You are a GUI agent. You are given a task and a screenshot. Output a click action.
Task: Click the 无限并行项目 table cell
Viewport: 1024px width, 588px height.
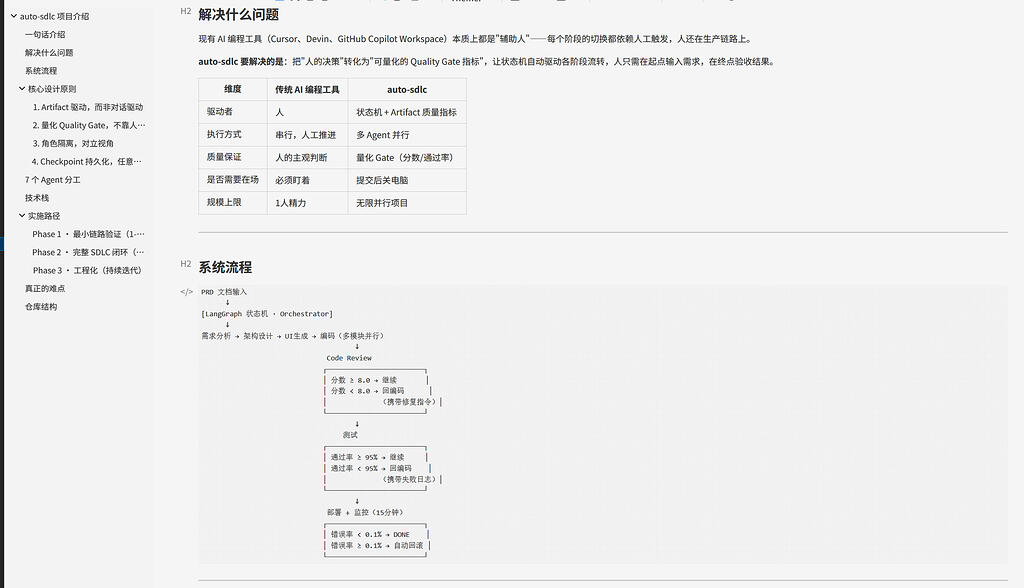pyautogui.click(x=407, y=203)
